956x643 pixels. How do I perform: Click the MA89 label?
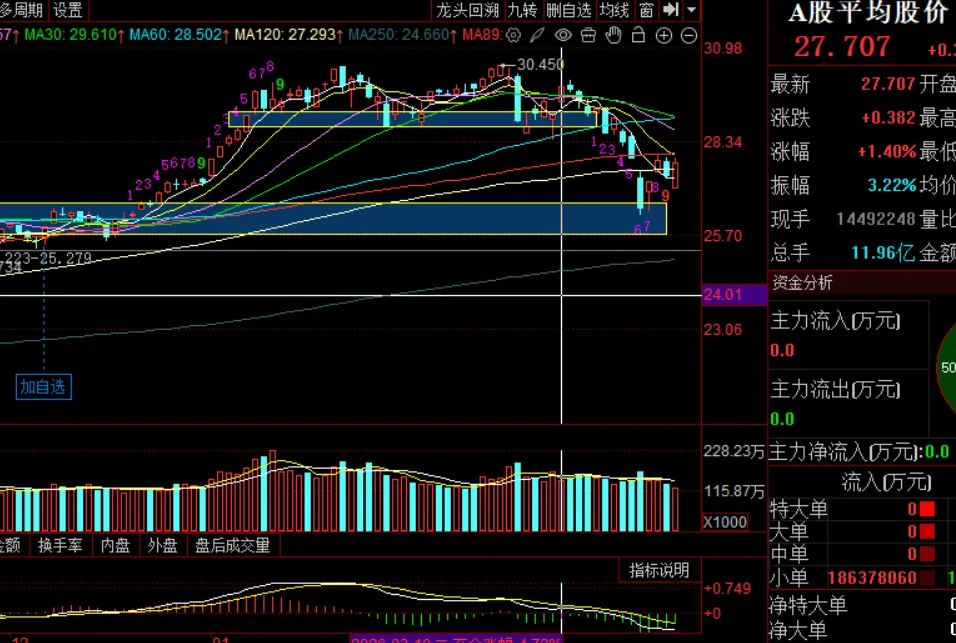click(x=482, y=35)
